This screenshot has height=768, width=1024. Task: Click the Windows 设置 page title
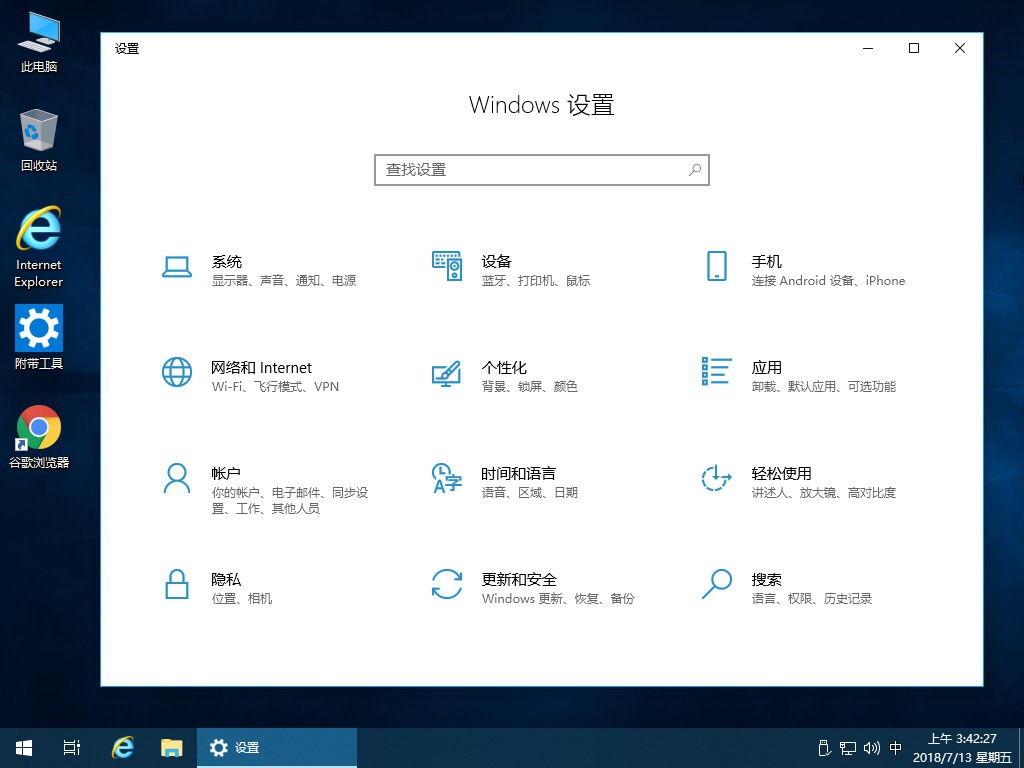point(541,105)
